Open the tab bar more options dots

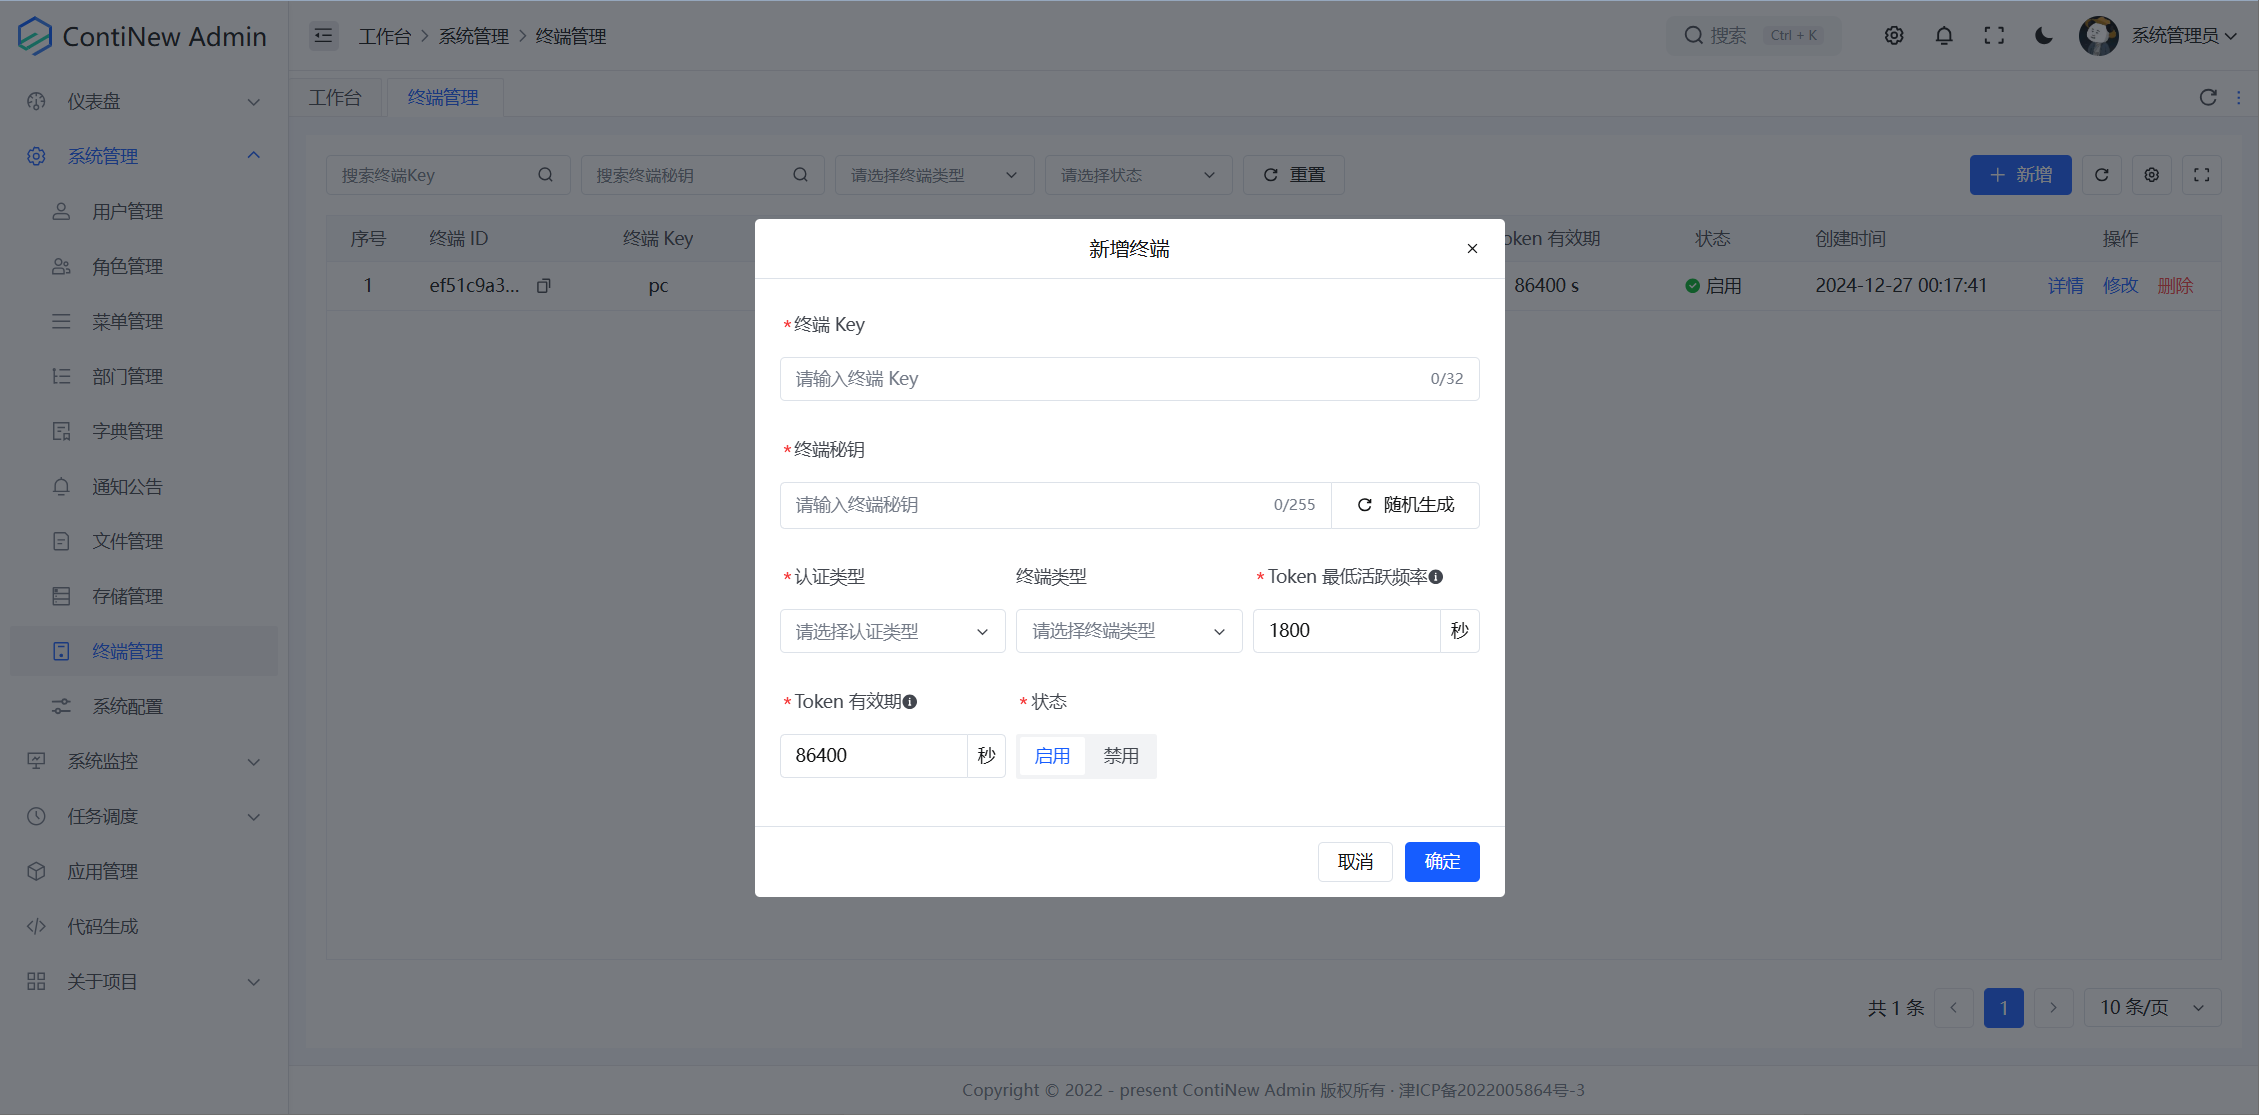(x=2238, y=97)
